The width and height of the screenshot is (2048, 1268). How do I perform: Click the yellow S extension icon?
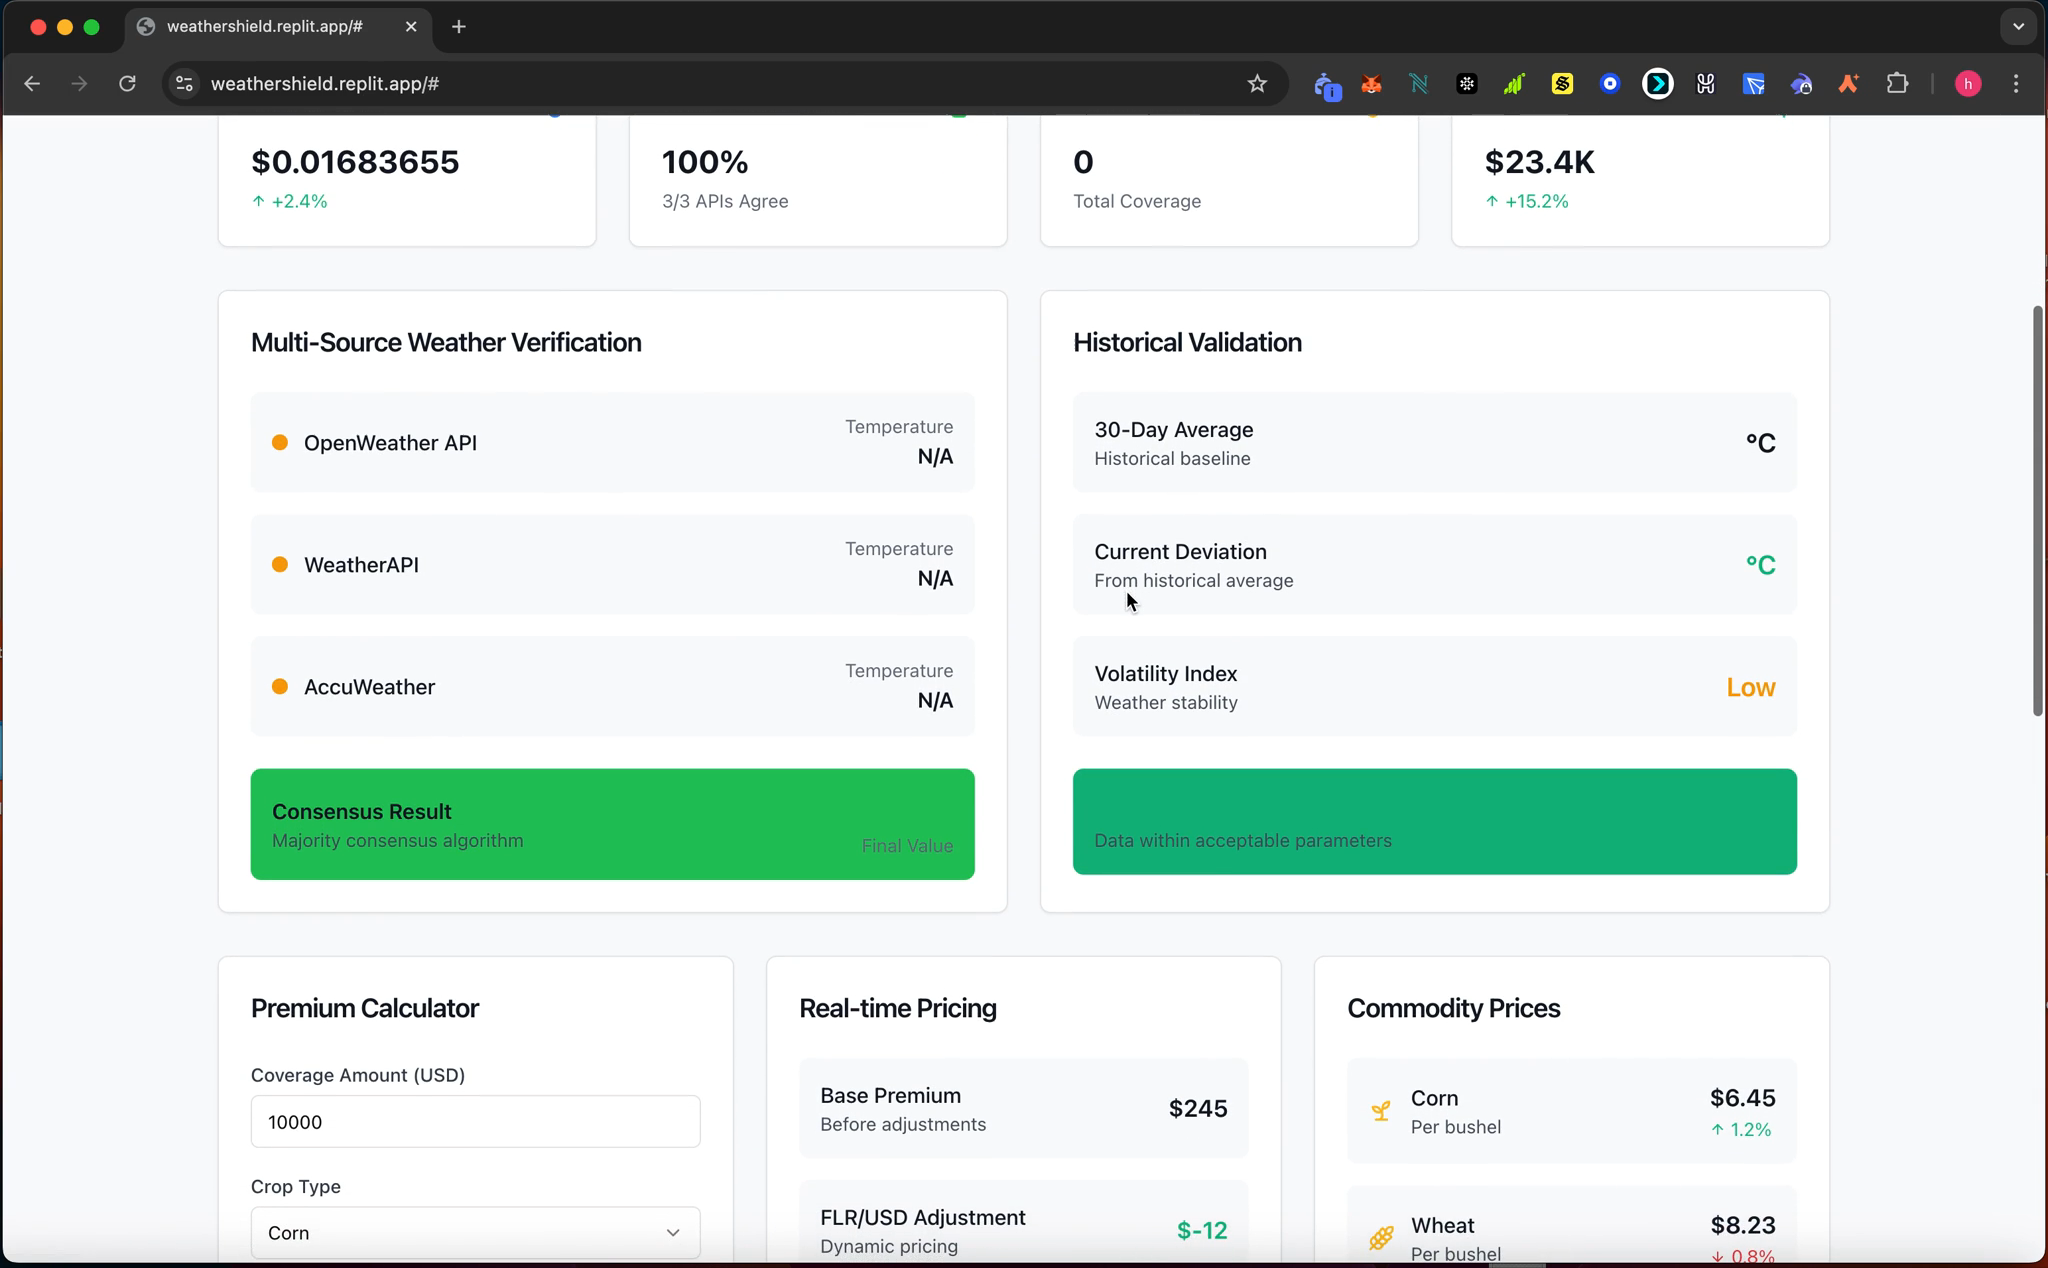[x=1562, y=84]
